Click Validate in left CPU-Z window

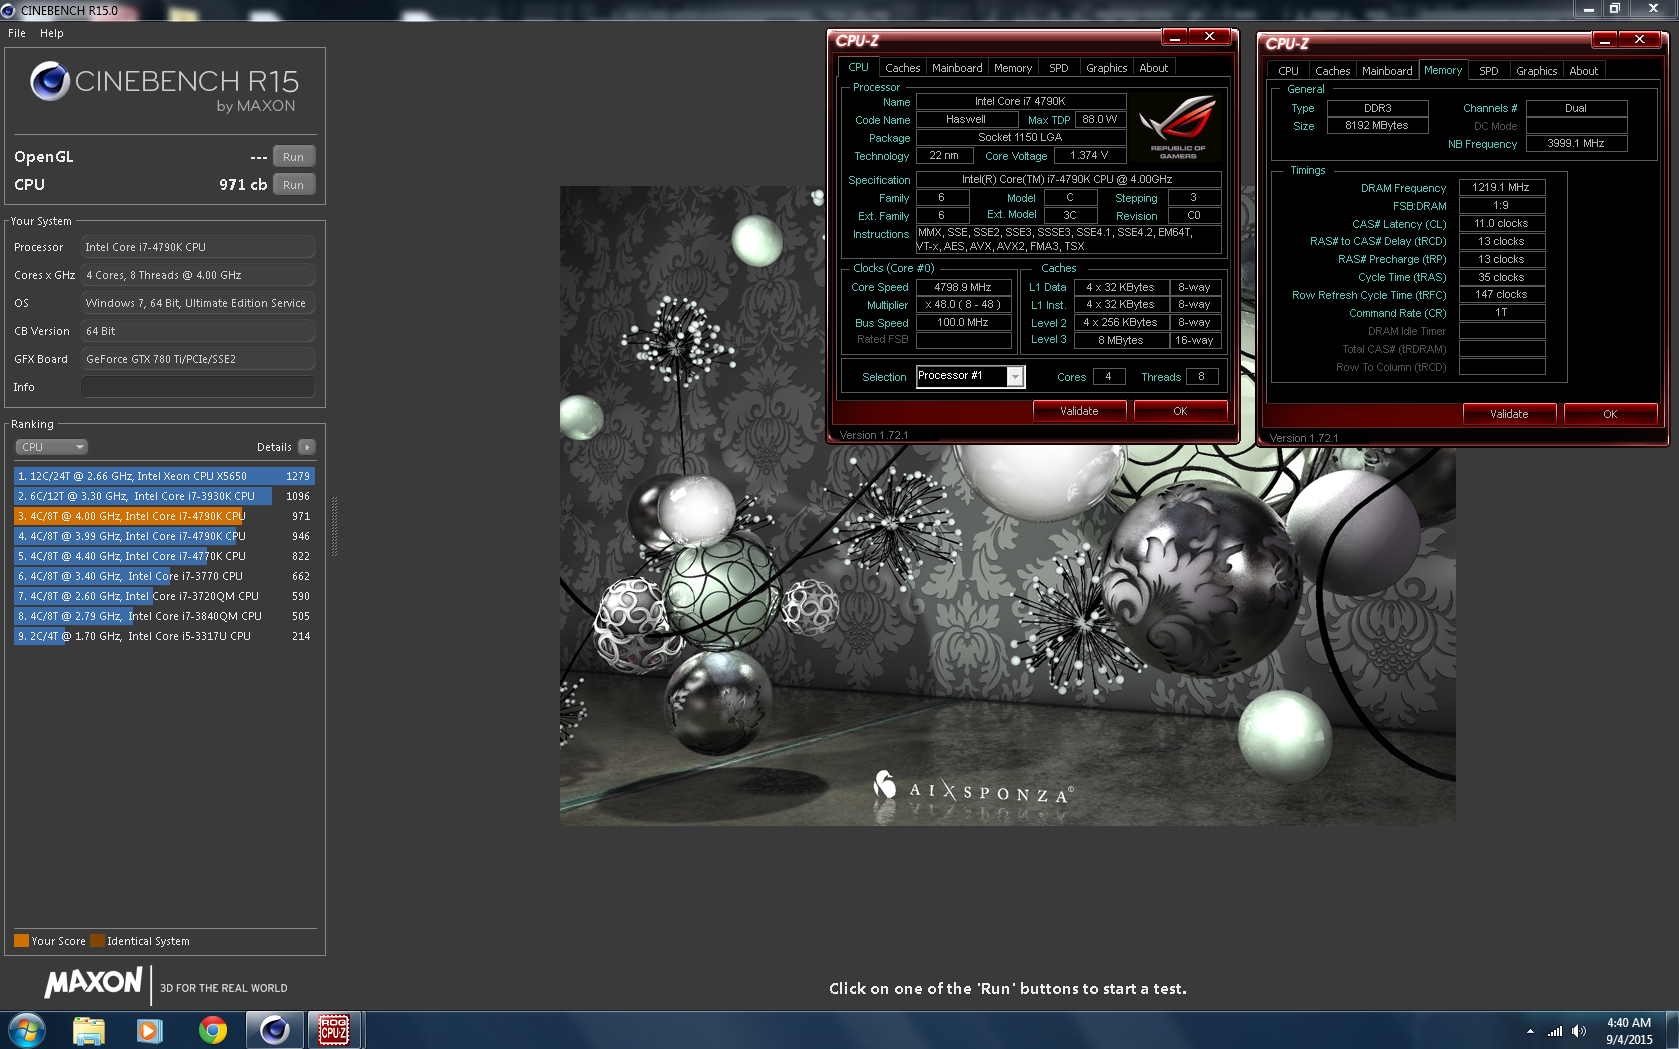(1079, 411)
